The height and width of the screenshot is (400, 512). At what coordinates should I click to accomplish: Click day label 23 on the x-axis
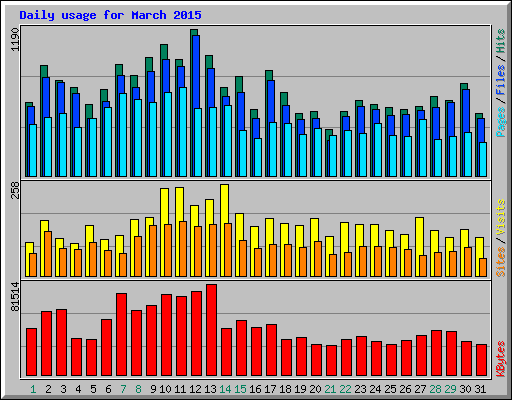click(360, 389)
